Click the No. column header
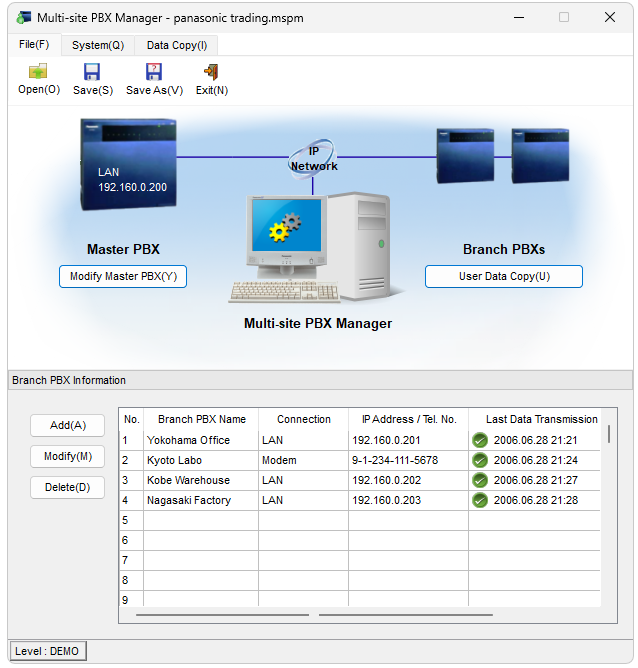The height and width of the screenshot is (668, 638). [x=132, y=419]
